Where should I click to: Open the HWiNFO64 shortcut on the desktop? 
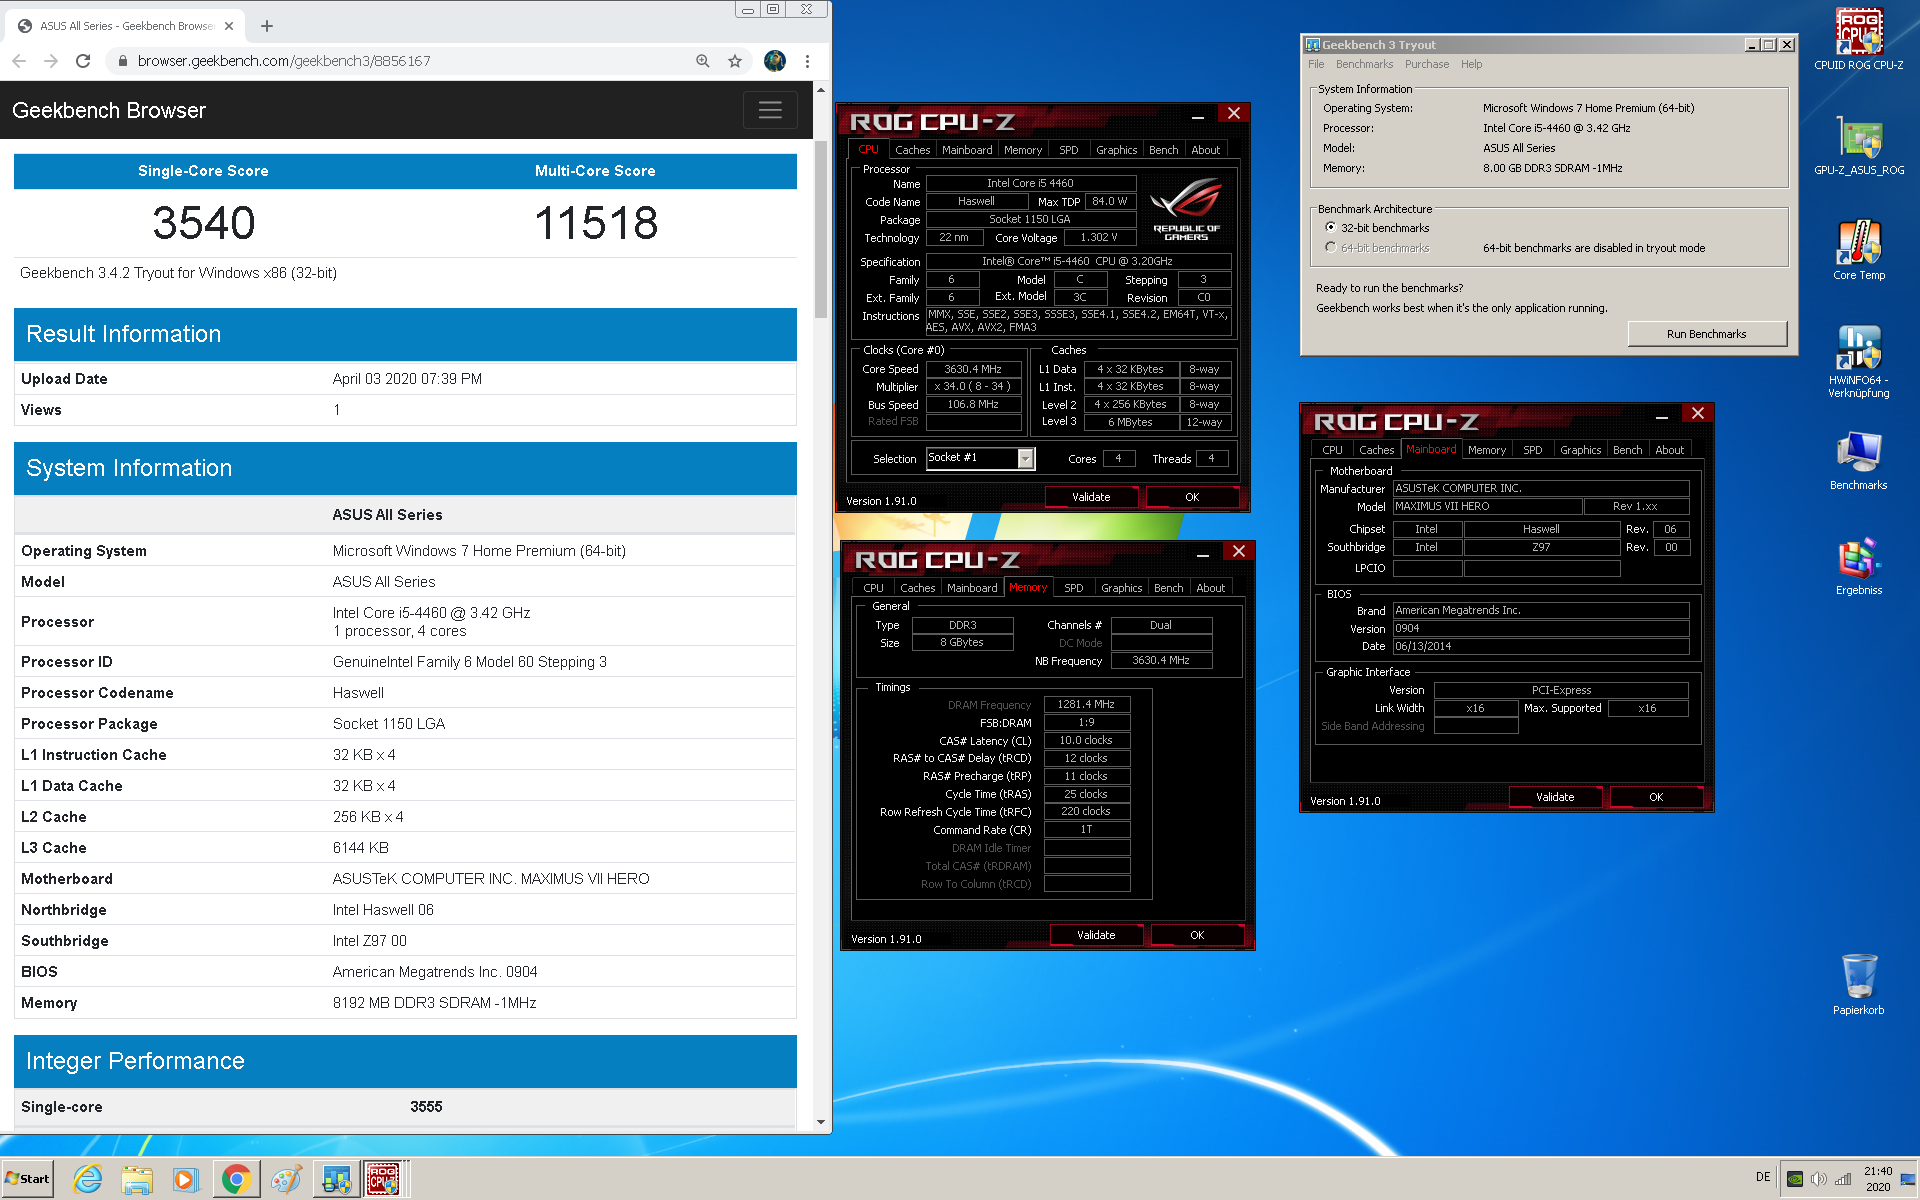[1858, 361]
